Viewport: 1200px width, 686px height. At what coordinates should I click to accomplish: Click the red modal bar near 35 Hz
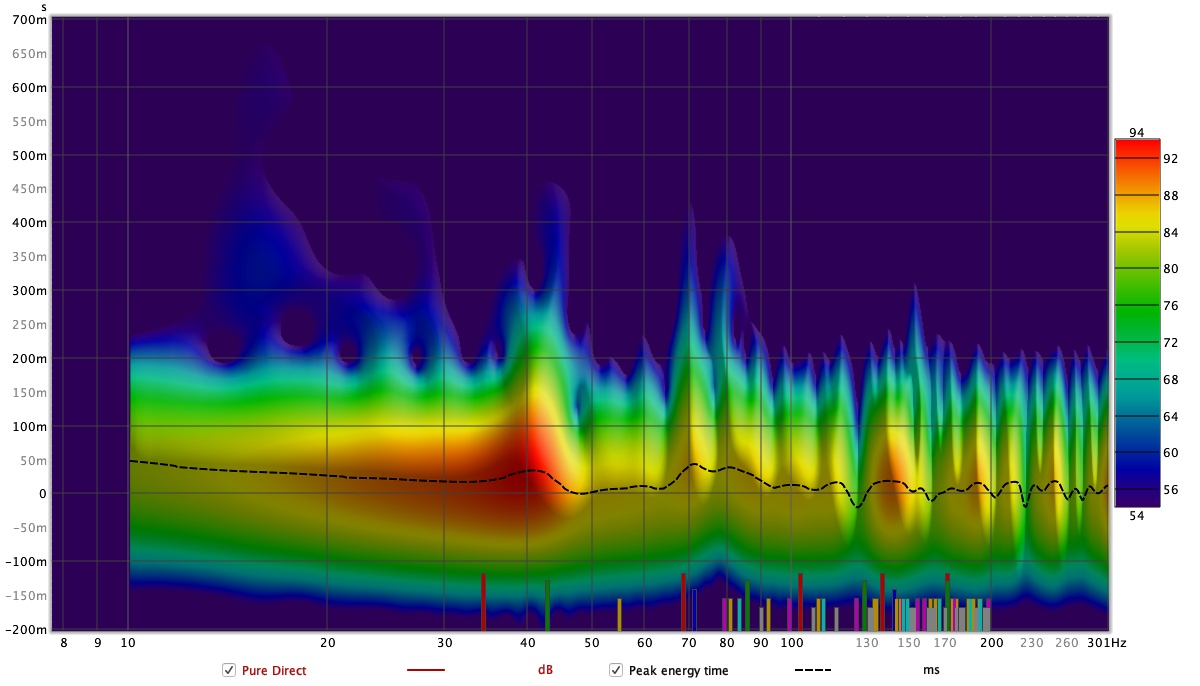[x=483, y=601]
